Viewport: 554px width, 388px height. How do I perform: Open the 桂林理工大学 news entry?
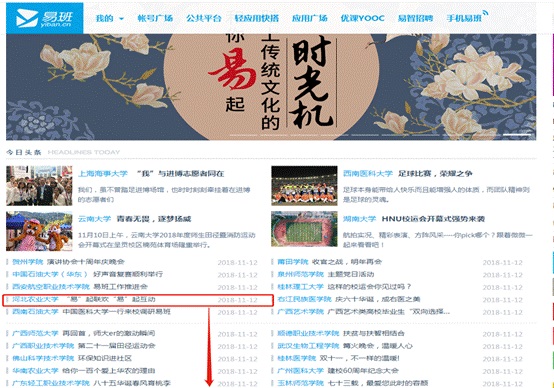(x=344, y=287)
